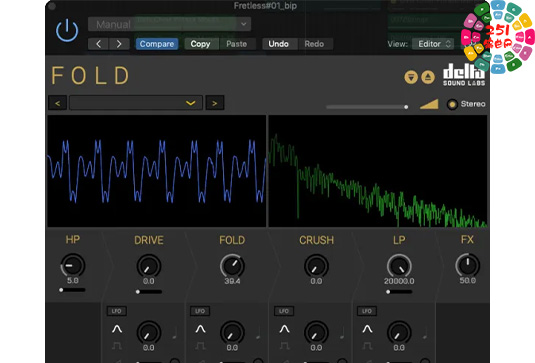Screen dimensions: 535x363
Task: Go to previous preset with left arrow
Action: [98, 44]
